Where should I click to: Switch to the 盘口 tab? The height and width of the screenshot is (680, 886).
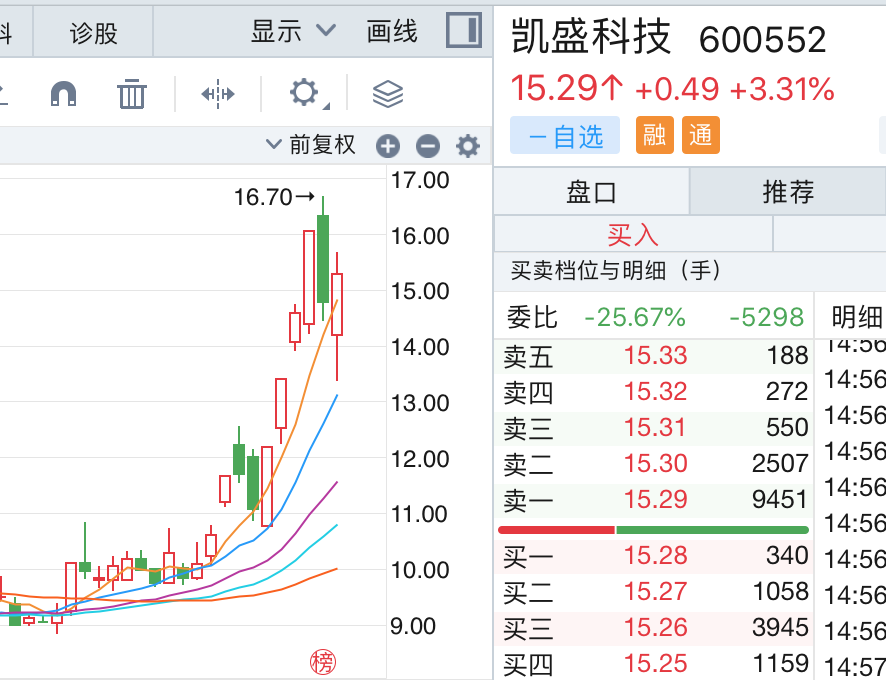(592, 191)
